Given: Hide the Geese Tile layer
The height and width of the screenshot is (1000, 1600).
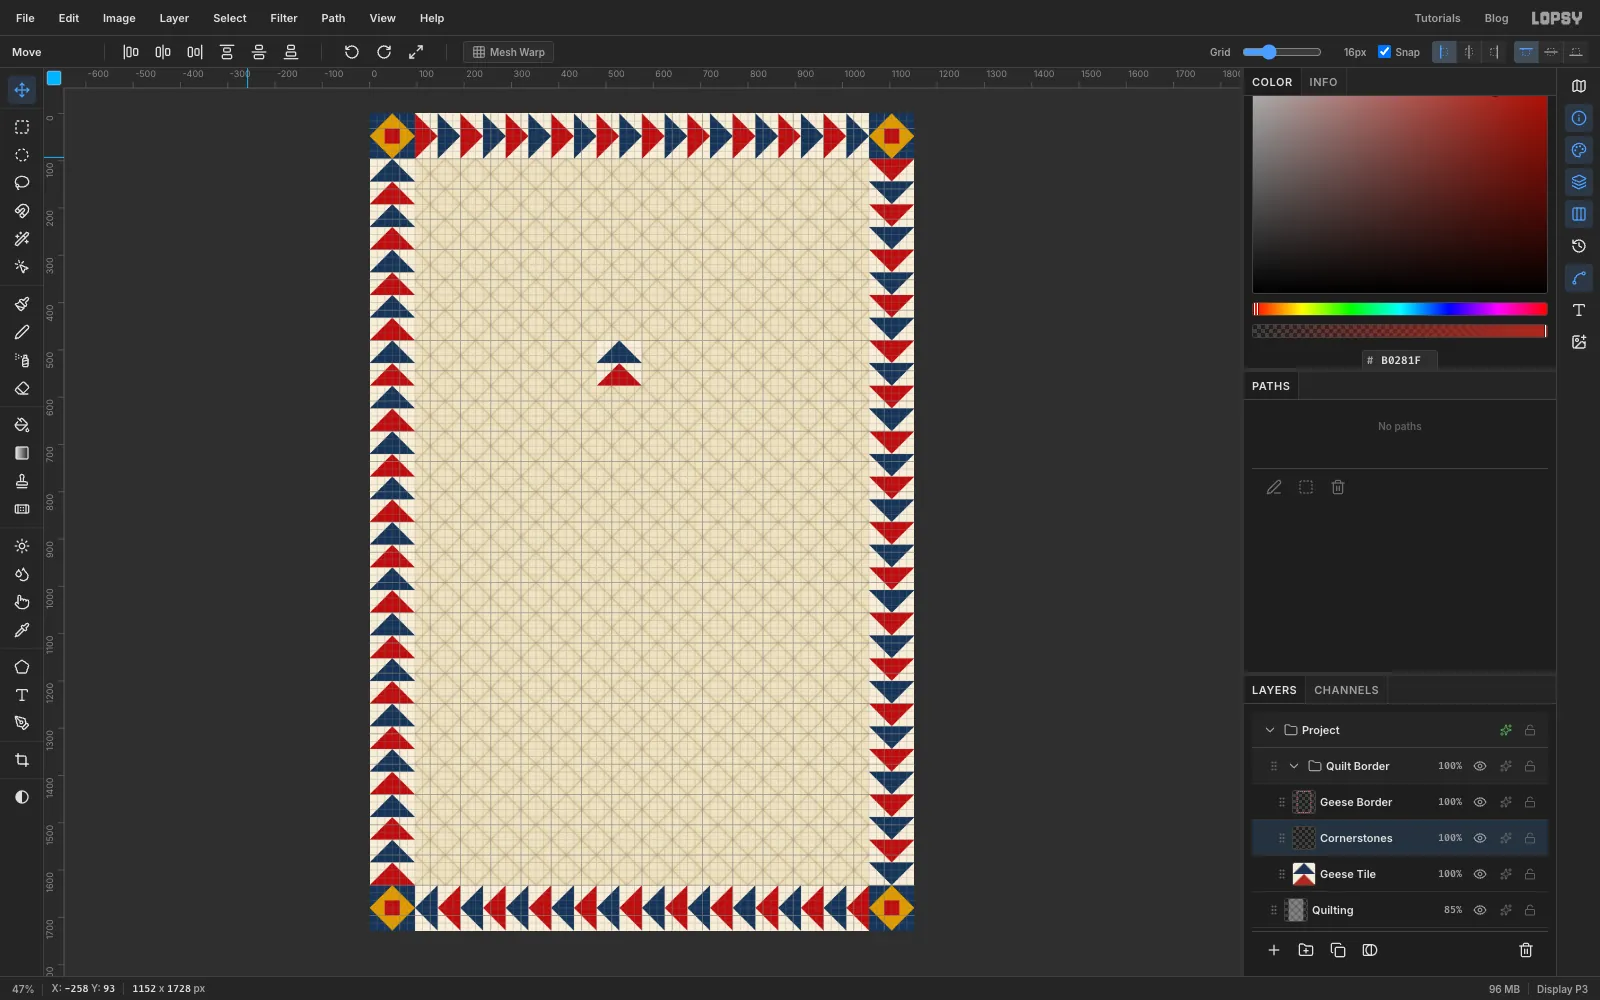Looking at the screenshot, I should coord(1480,874).
